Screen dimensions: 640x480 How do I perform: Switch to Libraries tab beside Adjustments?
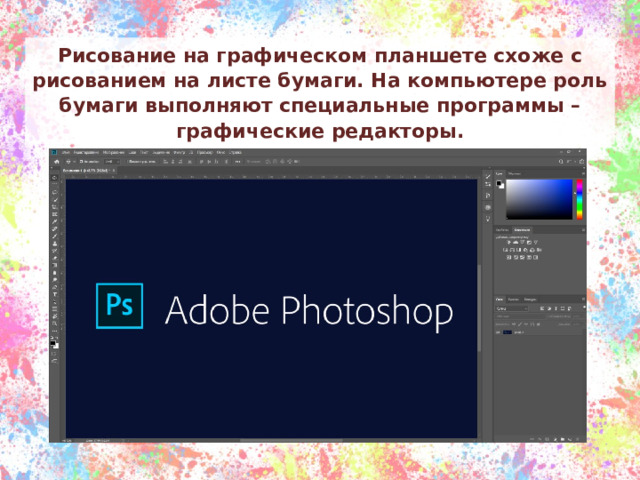click(x=502, y=230)
